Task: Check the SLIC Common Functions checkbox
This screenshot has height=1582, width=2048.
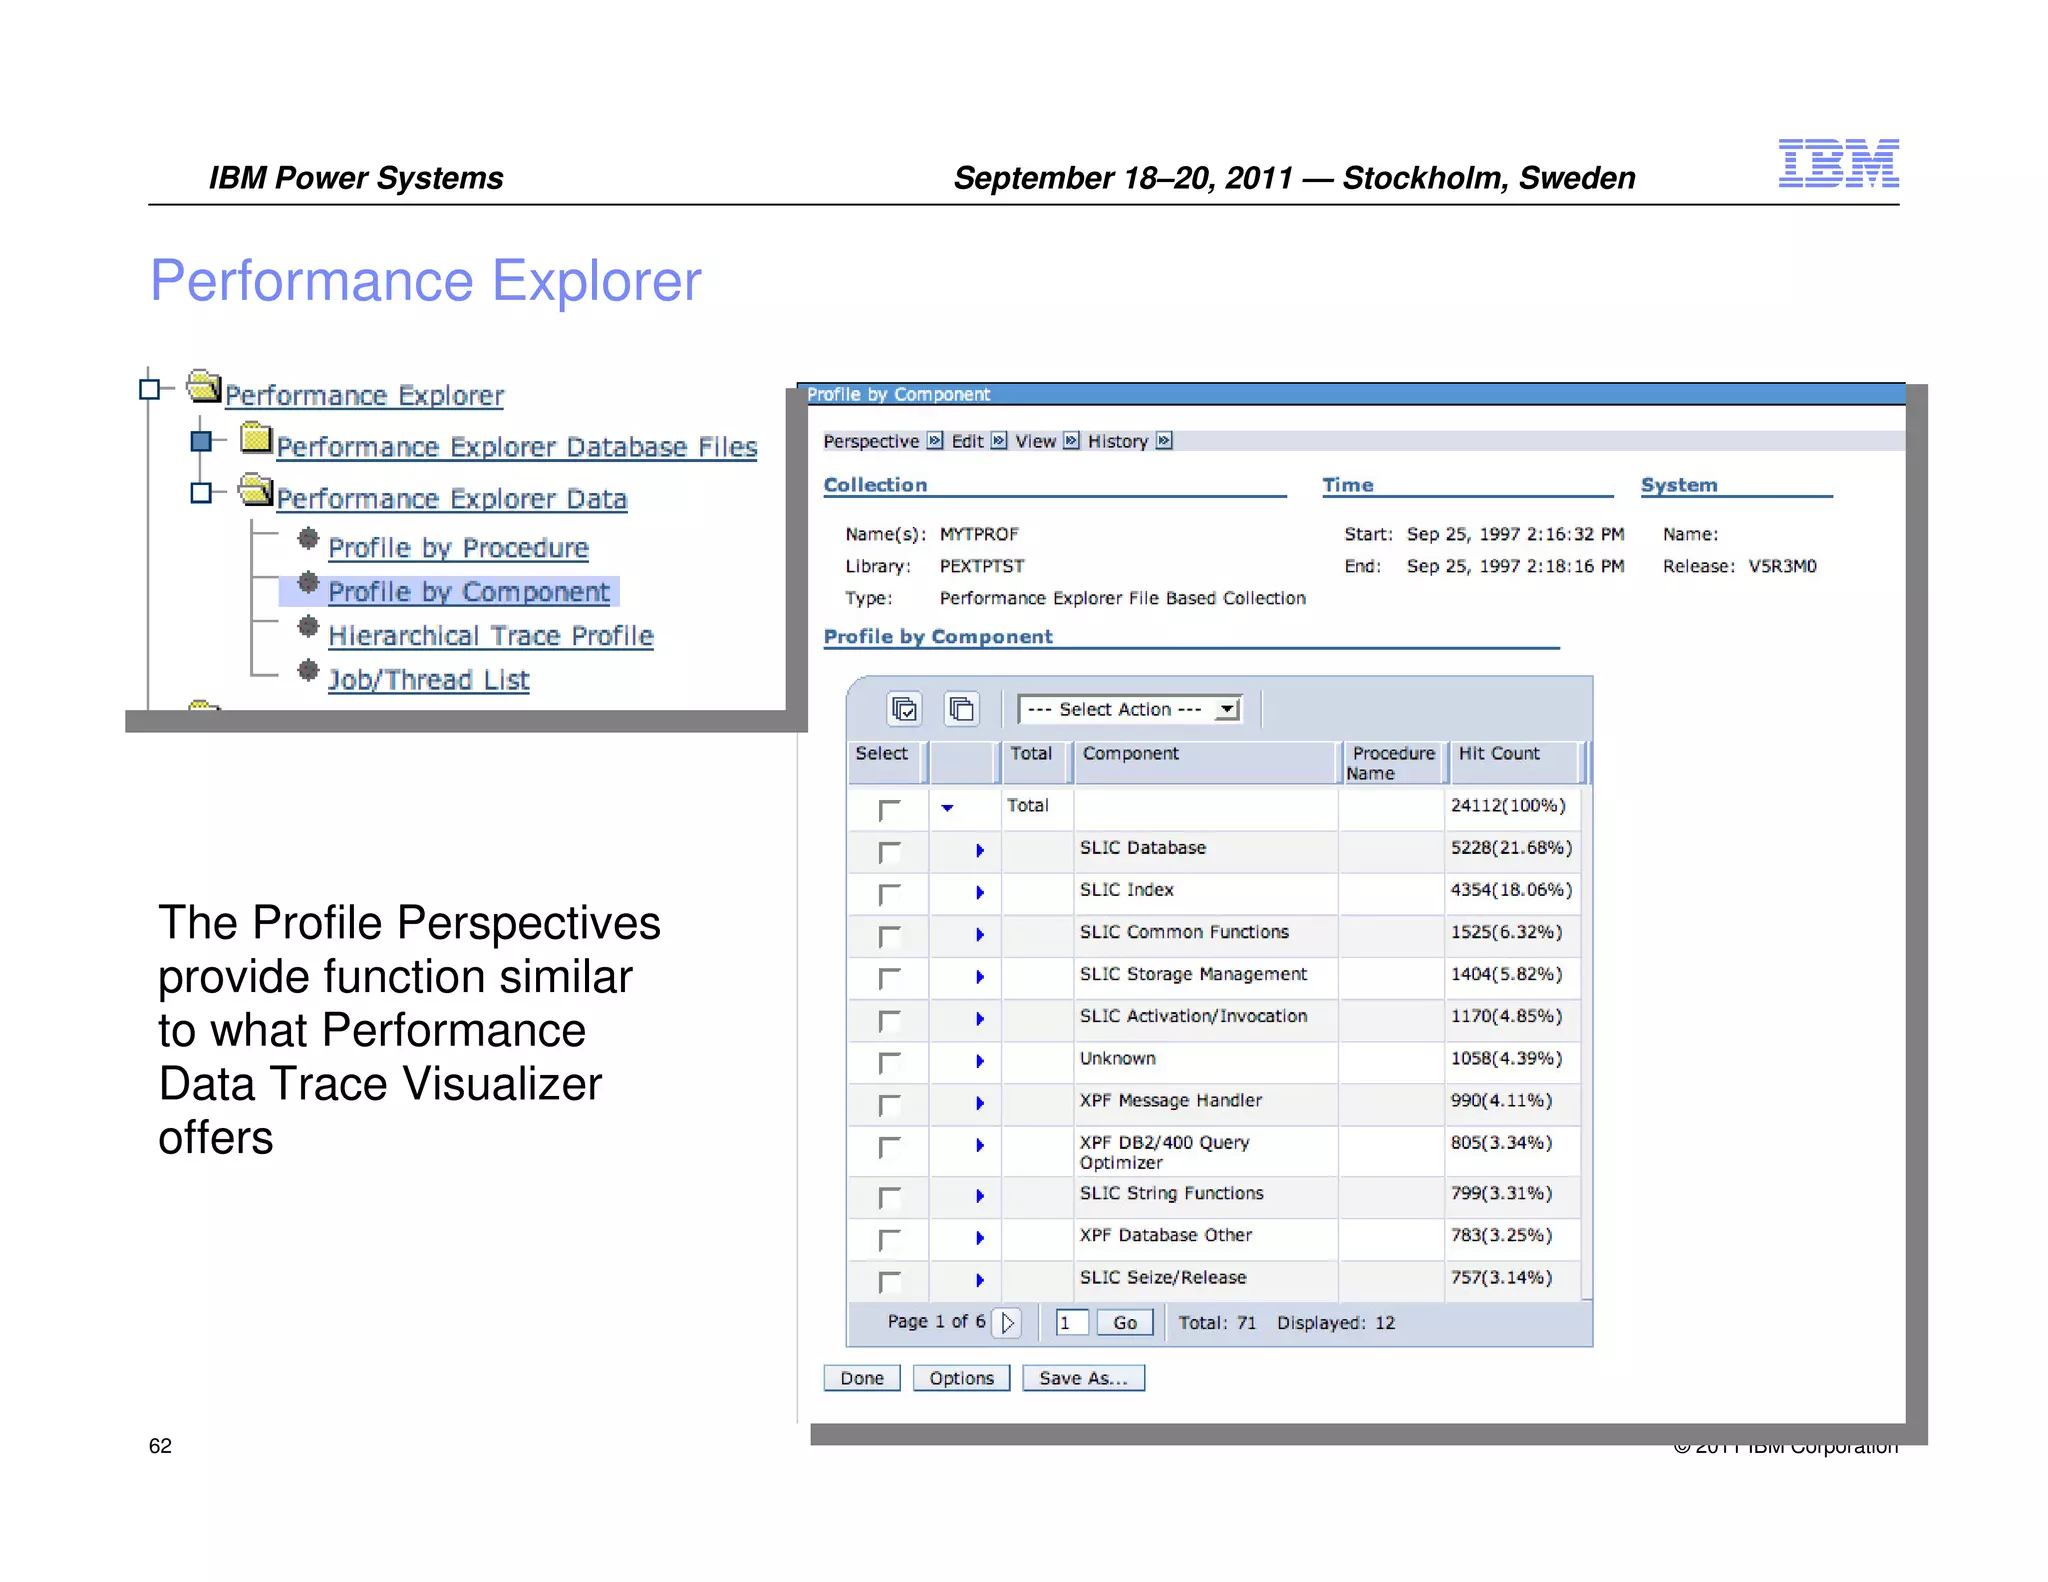Action: pyautogui.click(x=889, y=935)
